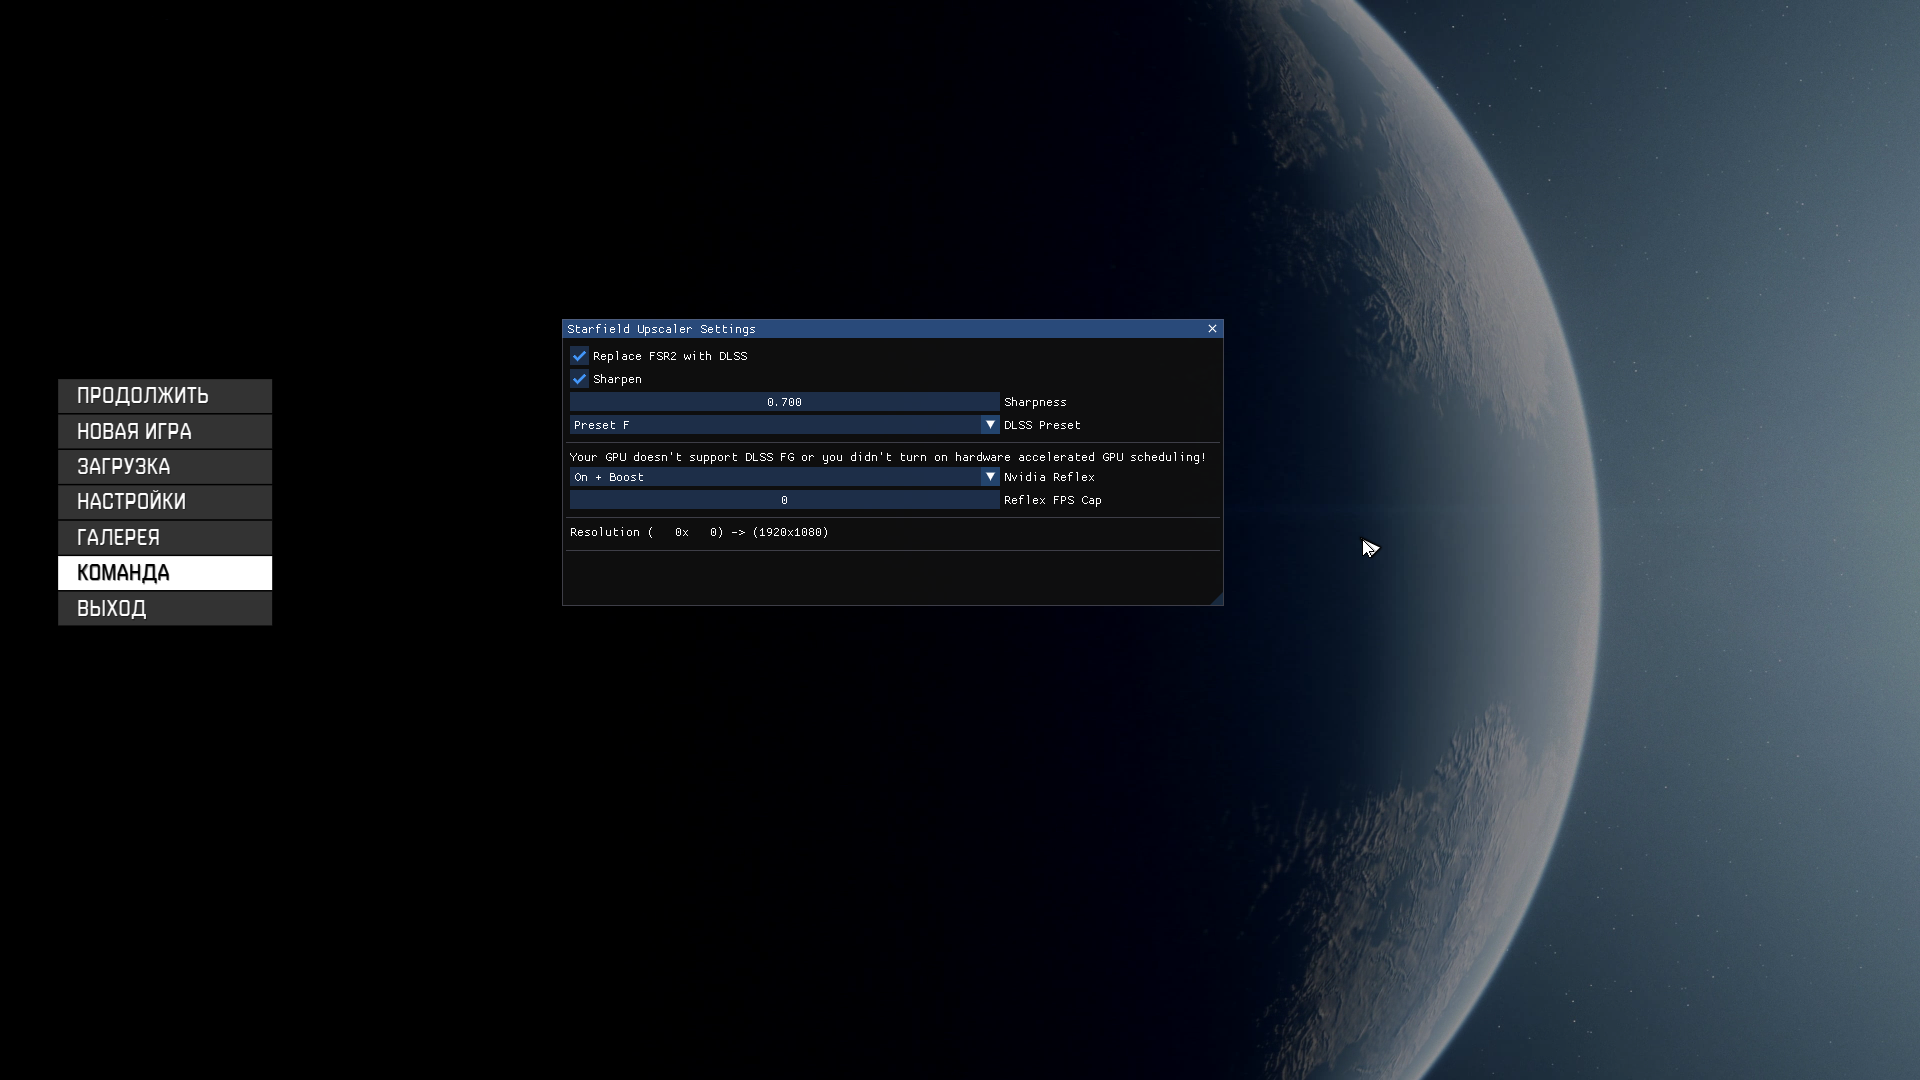1920x1080 pixels.
Task: Disable the "Replace FSR2 with DLSS" checkbox
Action: (580, 356)
